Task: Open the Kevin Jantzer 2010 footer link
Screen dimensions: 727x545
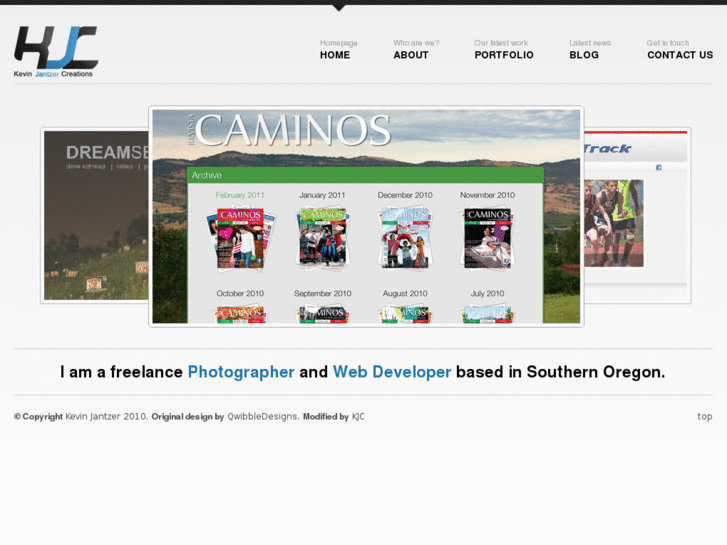Action: (106, 417)
